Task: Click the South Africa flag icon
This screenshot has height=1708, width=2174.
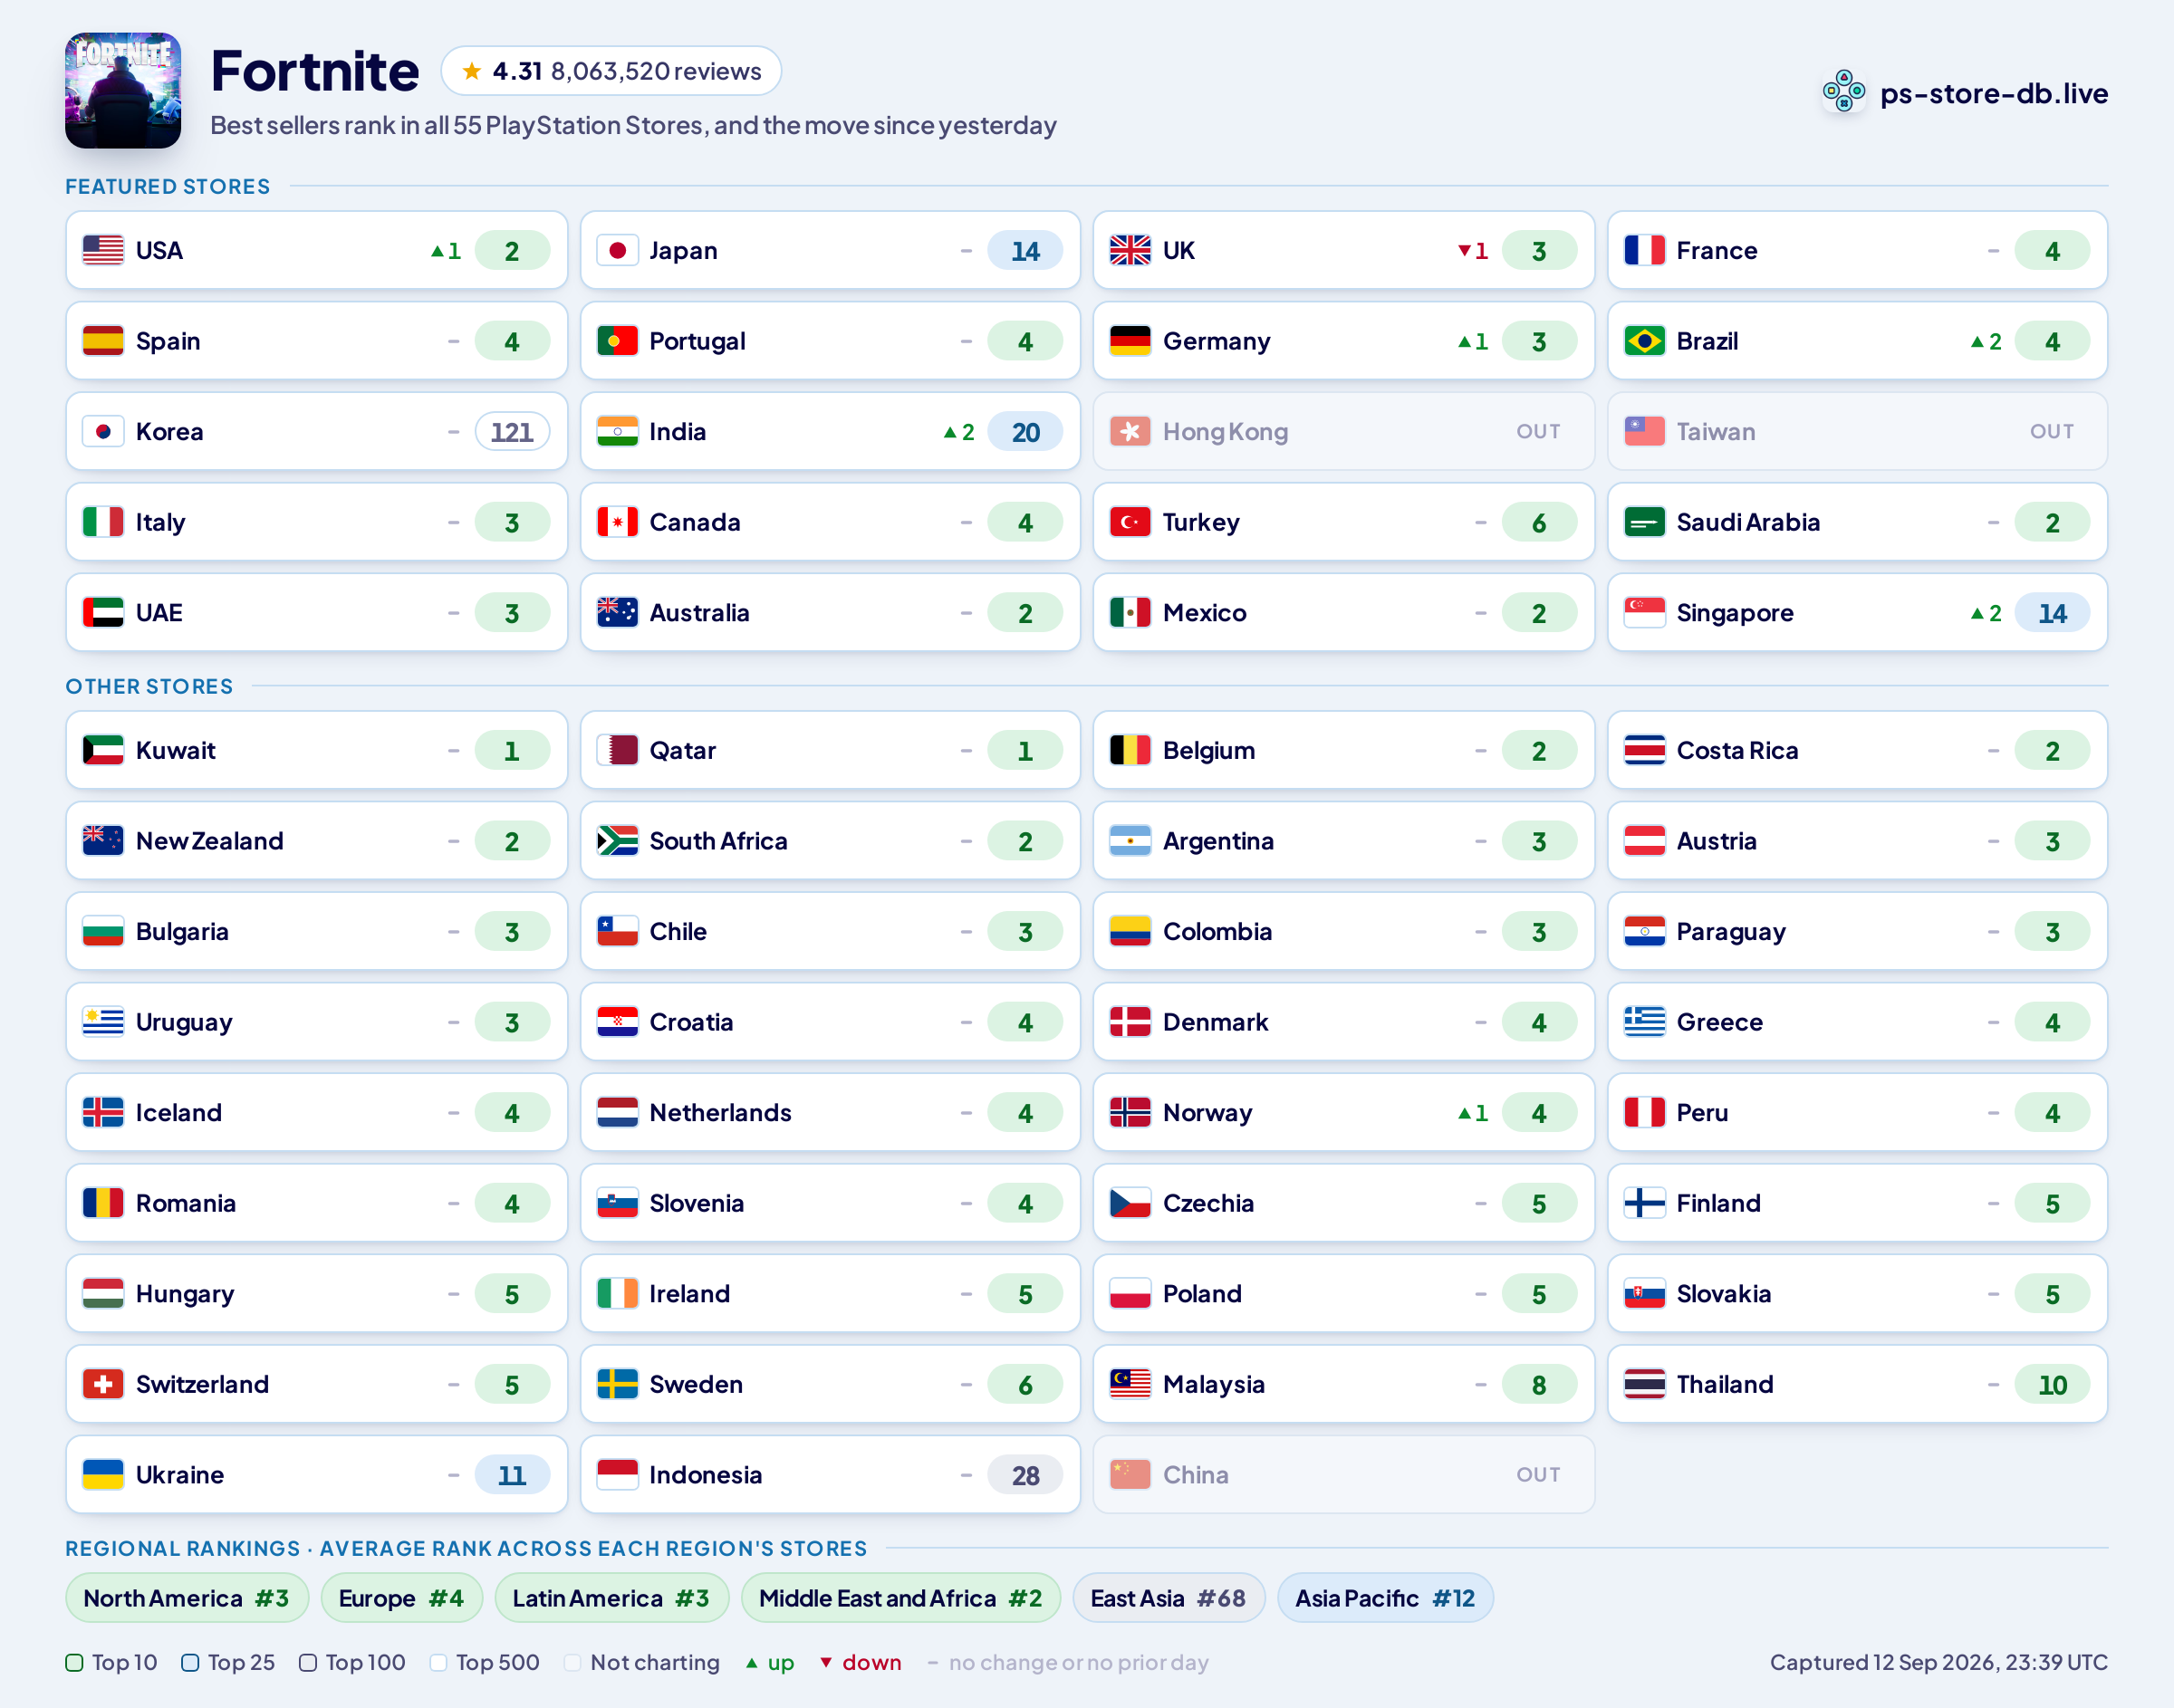Action: pyautogui.click(x=617, y=841)
